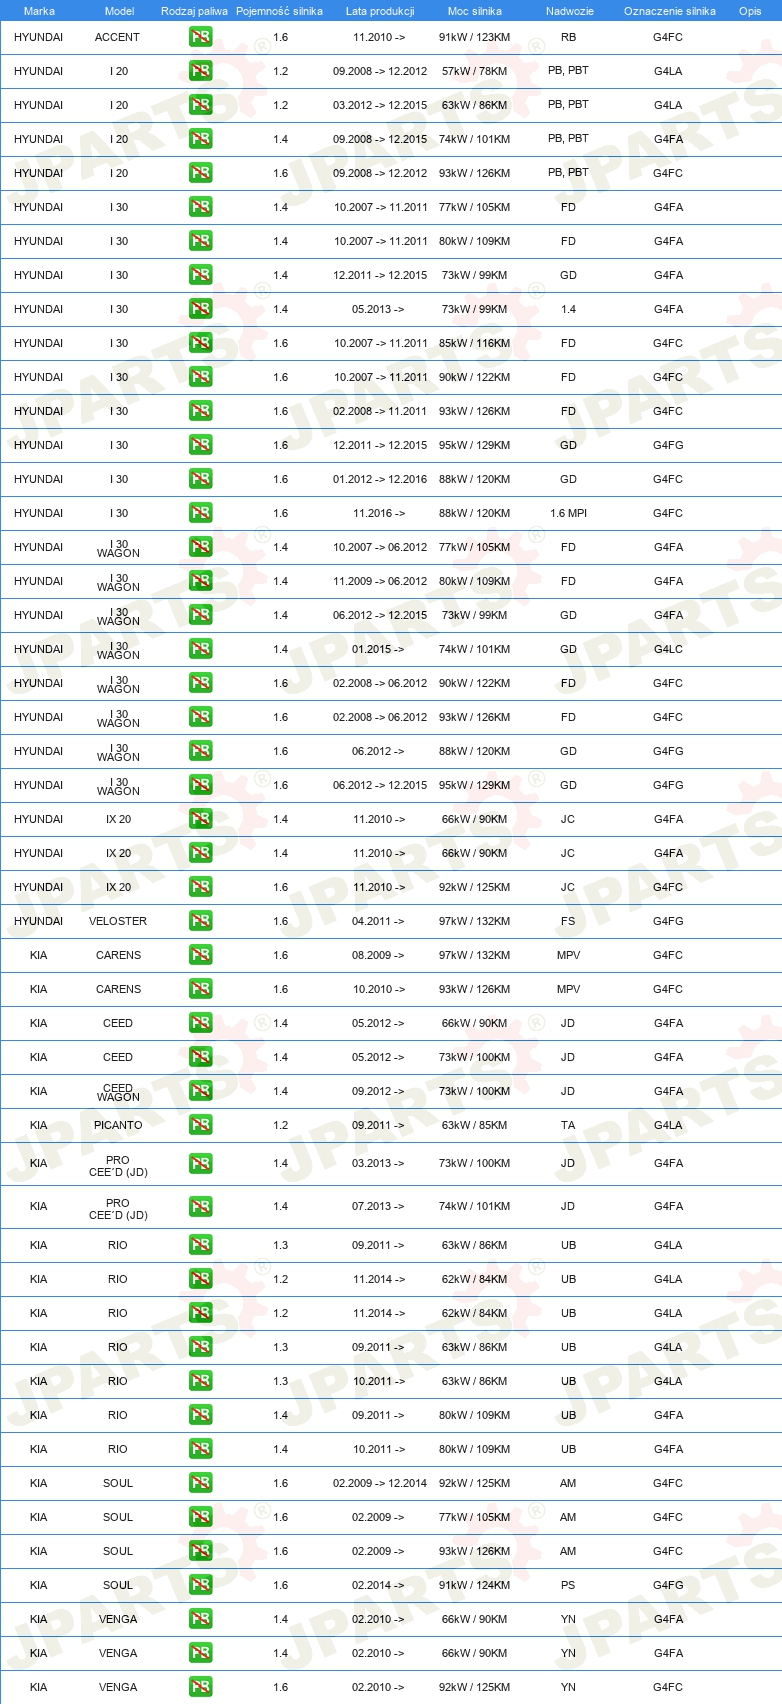Click the PS body code cell
This screenshot has width=782, height=1704.
(568, 1585)
